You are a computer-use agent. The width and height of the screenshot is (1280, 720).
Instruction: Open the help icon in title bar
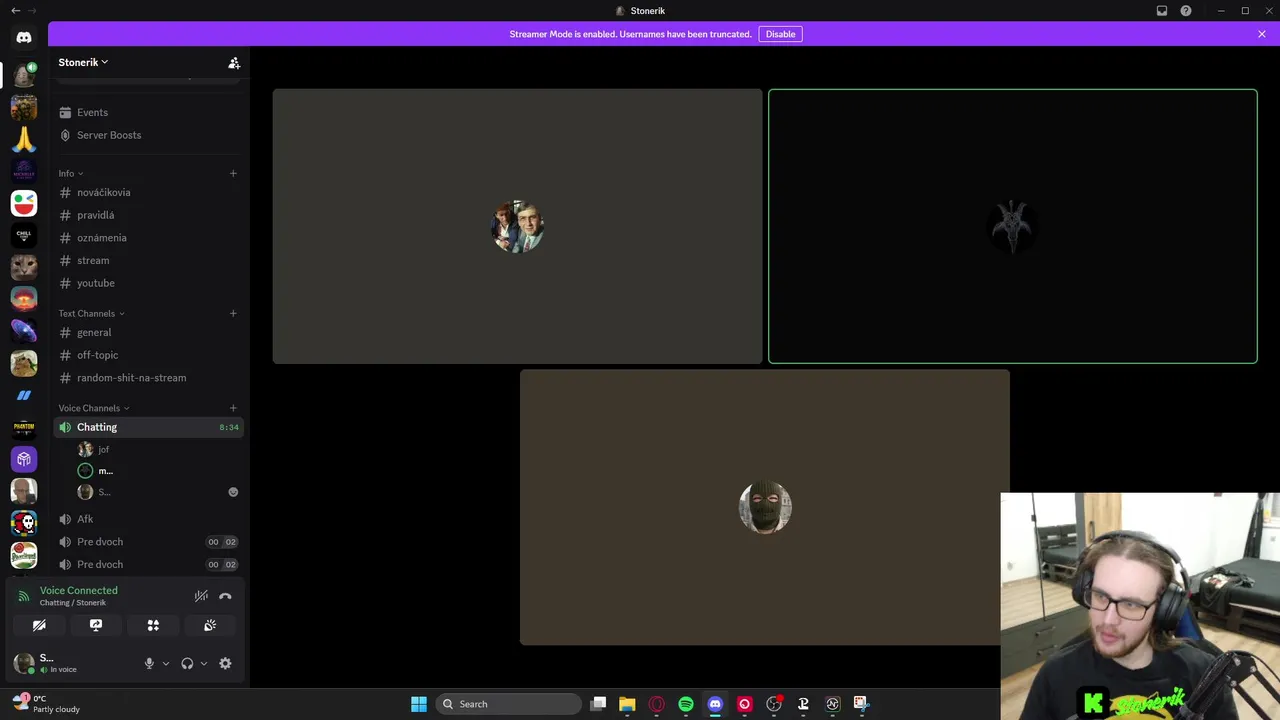click(1186, 11)
